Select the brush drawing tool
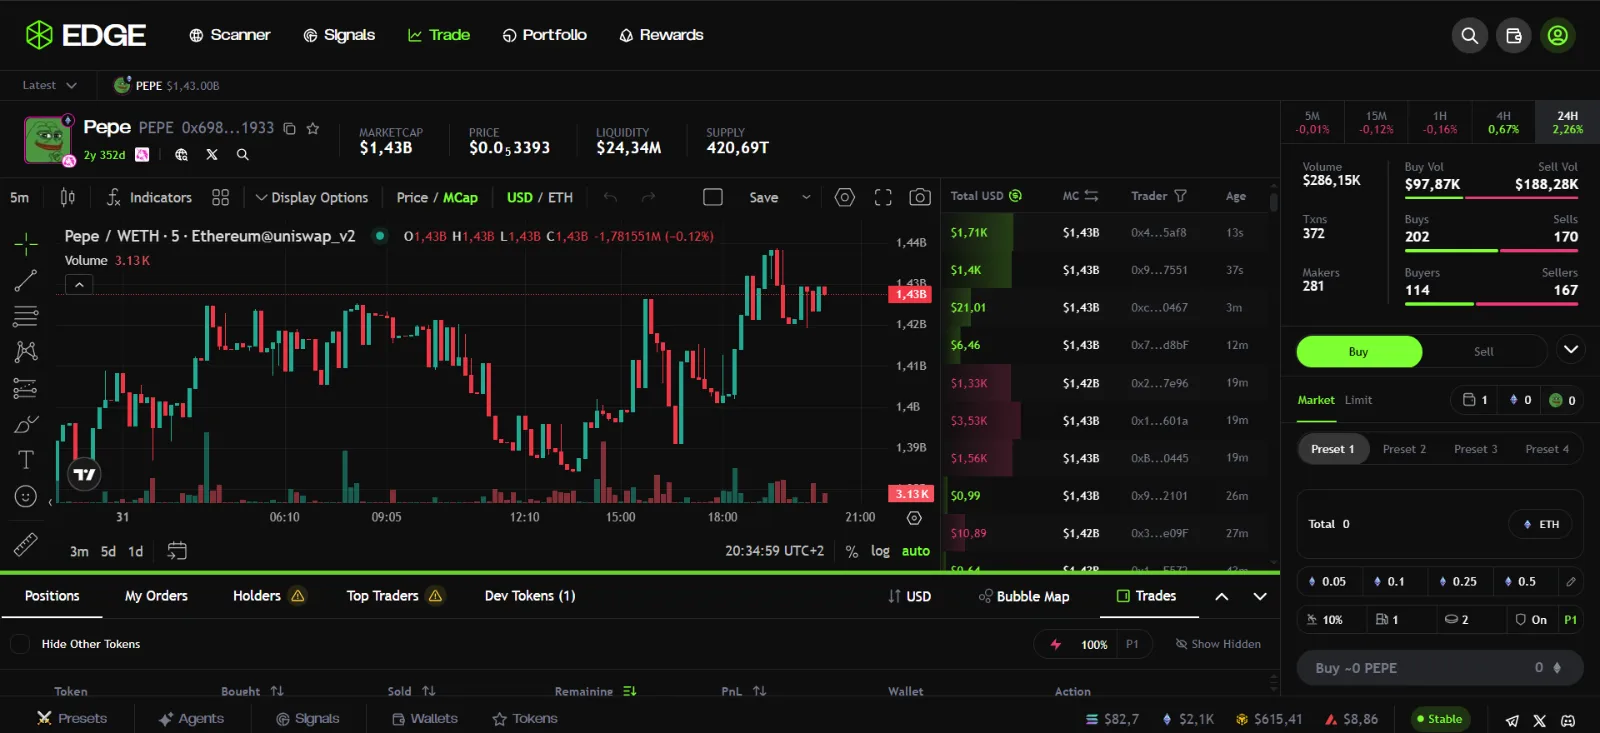1600x733 pixels. click(26, 424)
